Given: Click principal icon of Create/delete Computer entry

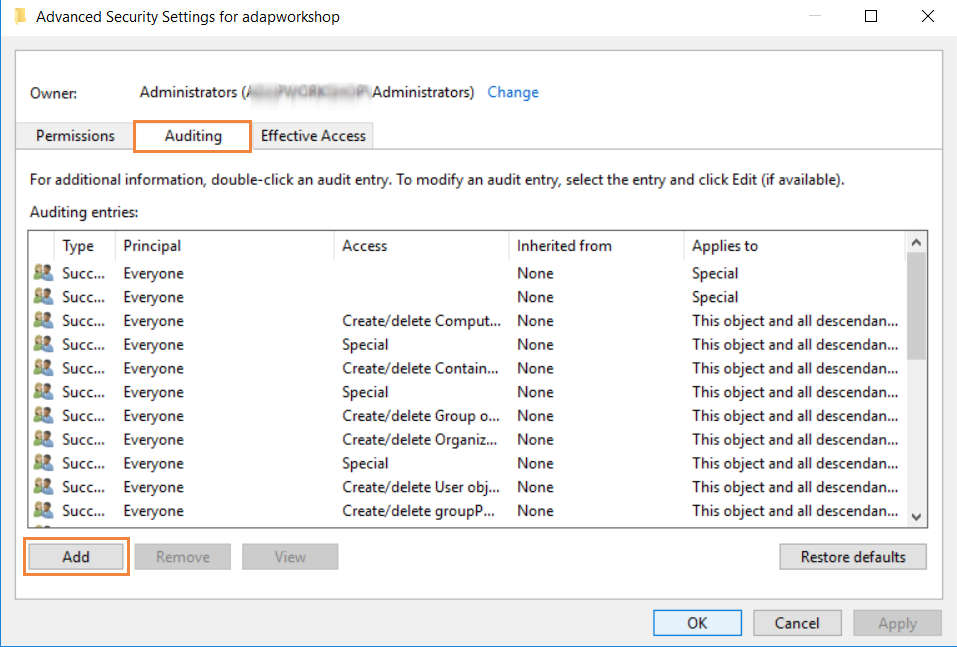Looking at the screenshot, I should (x=42, y=321).
